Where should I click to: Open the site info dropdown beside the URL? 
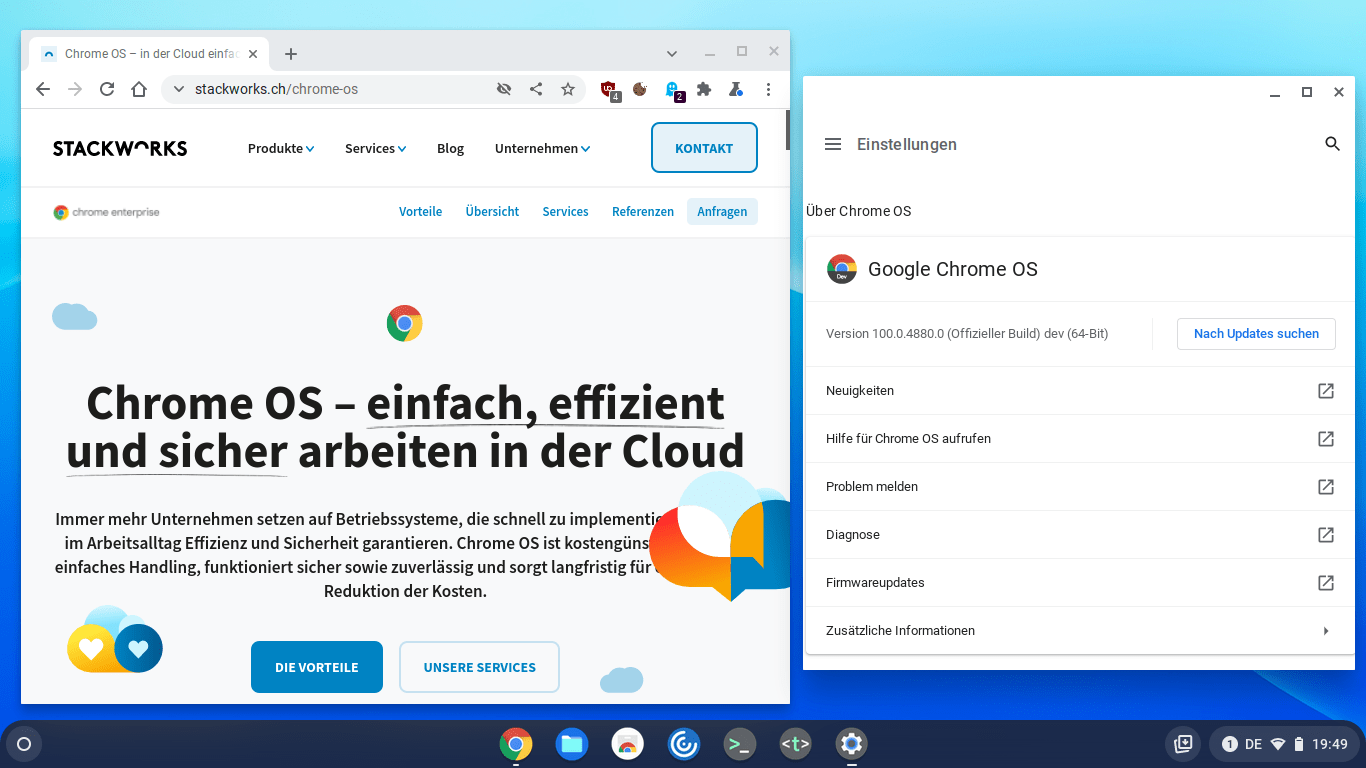(179, 89)
